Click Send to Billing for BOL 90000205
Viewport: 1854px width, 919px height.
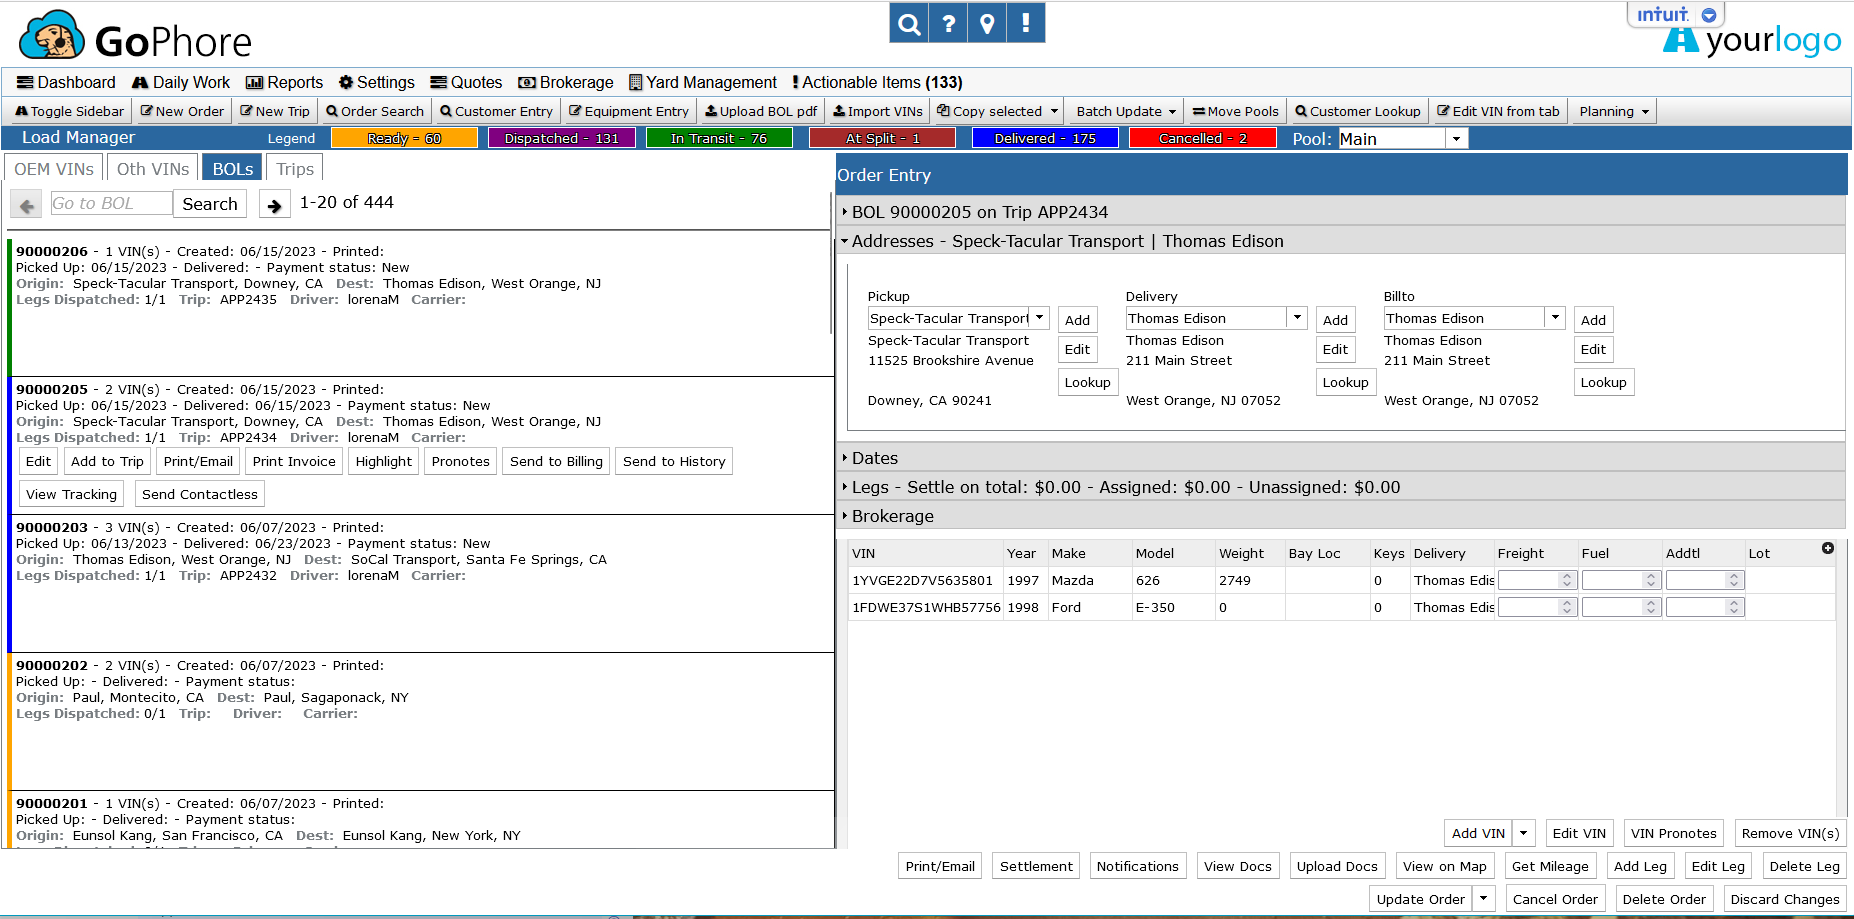click(556, 461)
